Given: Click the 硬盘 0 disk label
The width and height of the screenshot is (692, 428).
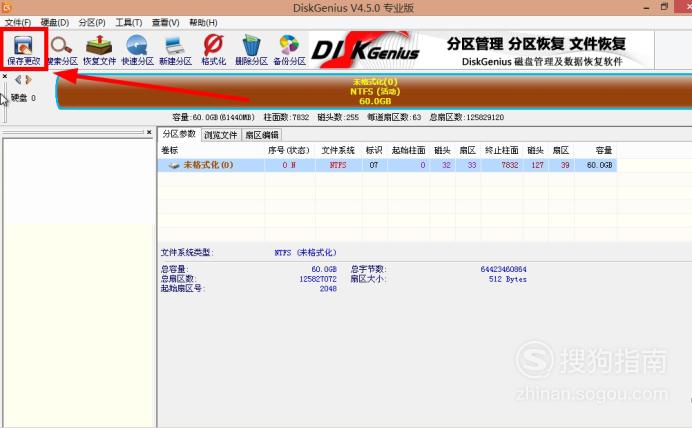Looking at the screenshot, I should click(23, 98).
